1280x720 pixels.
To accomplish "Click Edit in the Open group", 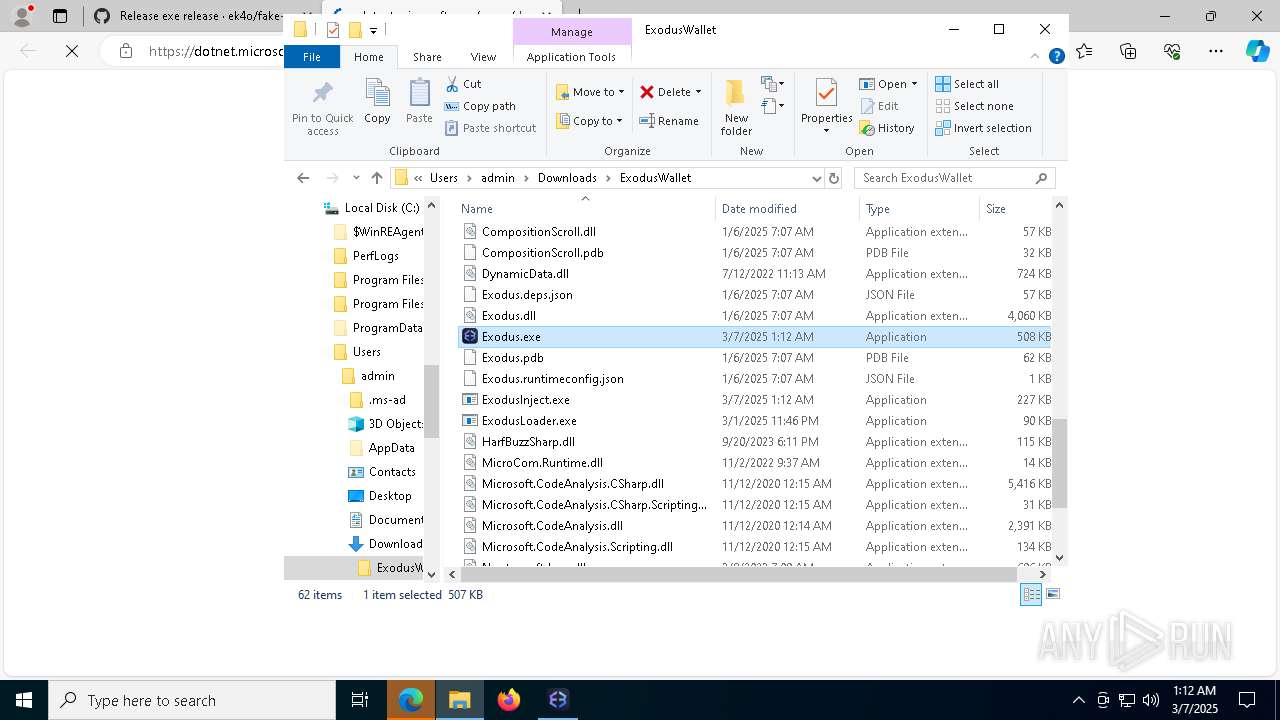I will pyautogui.click(x=879, y=106).
